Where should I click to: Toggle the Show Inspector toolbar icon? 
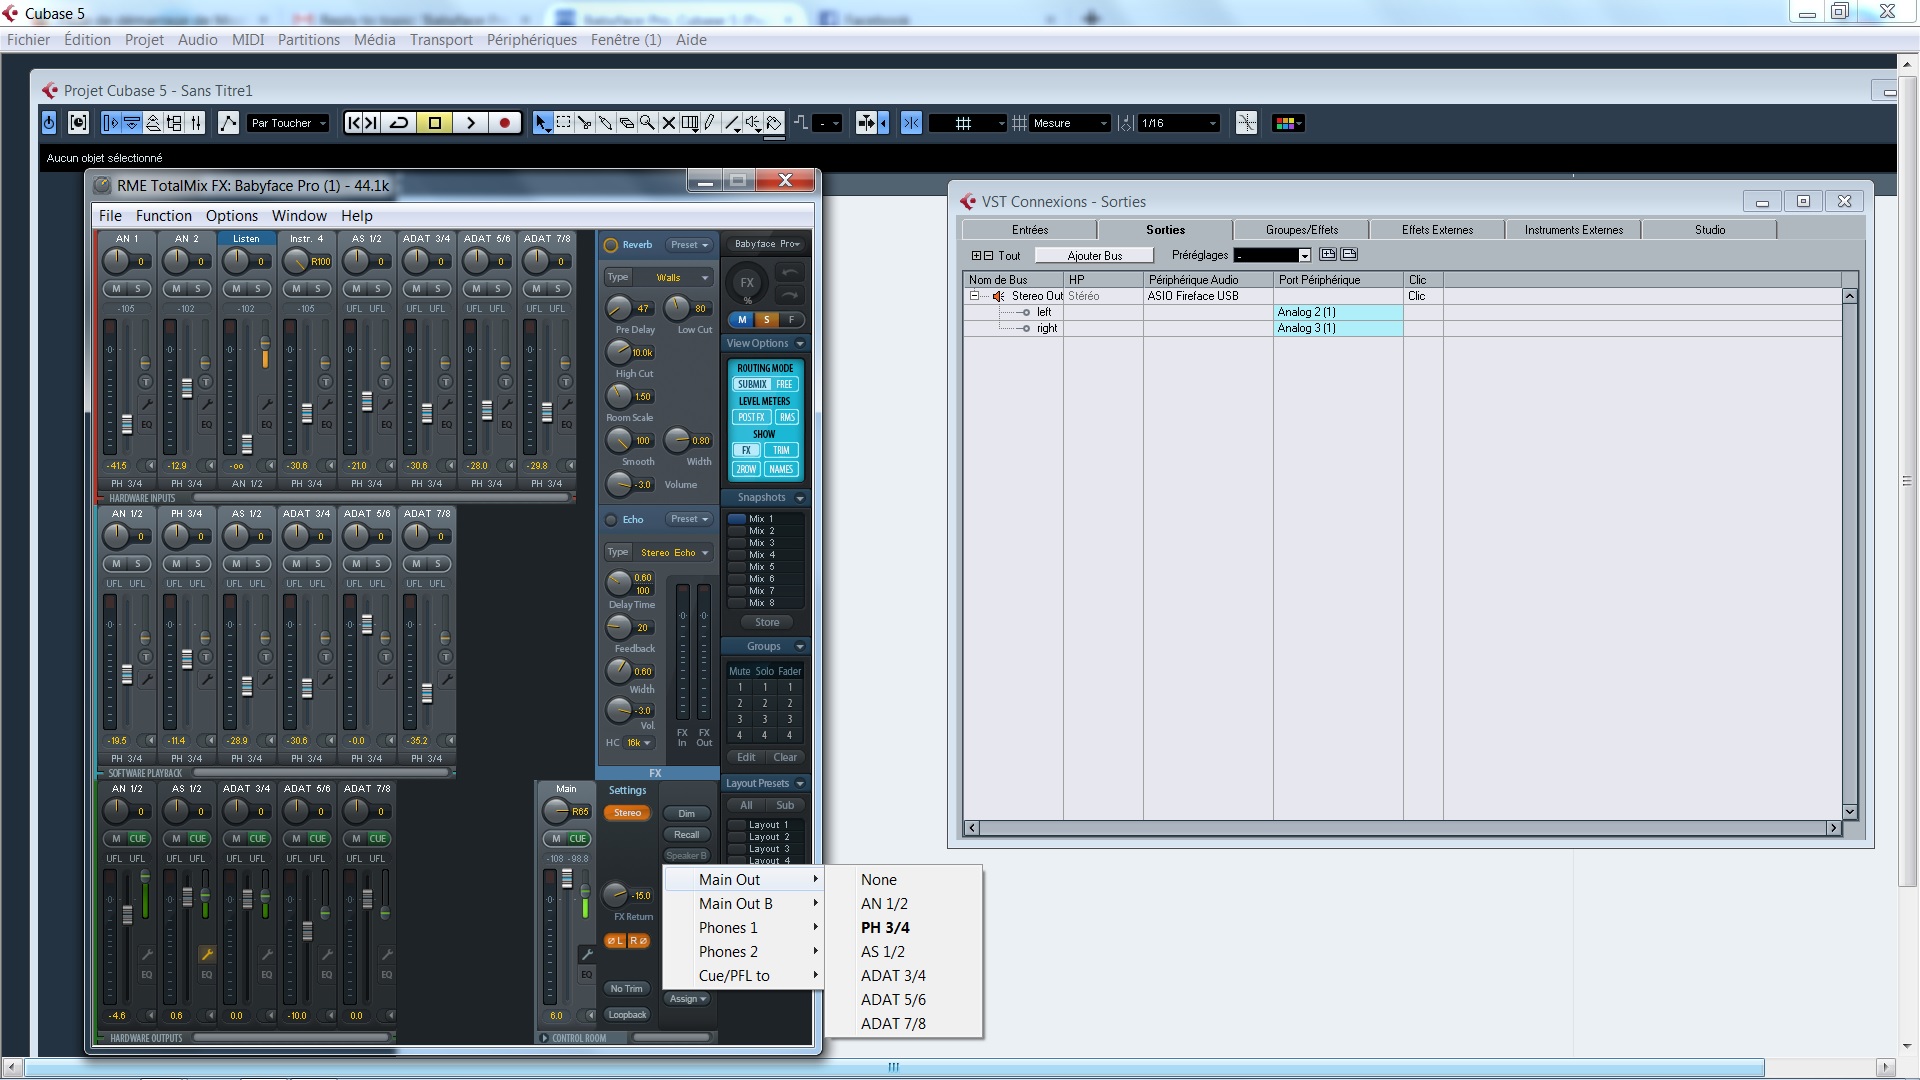110,123
